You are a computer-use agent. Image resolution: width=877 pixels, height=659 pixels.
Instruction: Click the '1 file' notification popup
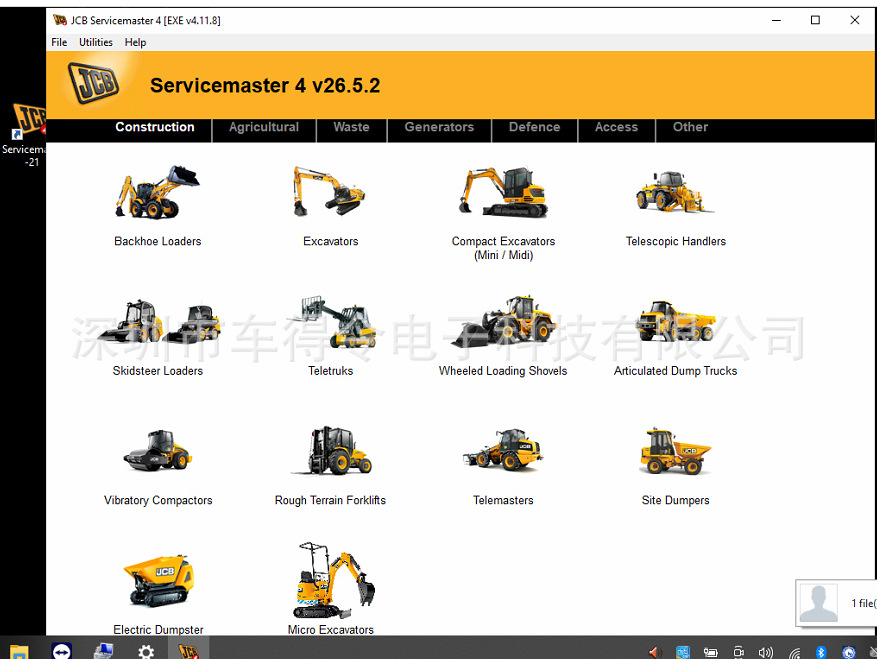[836, 602]
